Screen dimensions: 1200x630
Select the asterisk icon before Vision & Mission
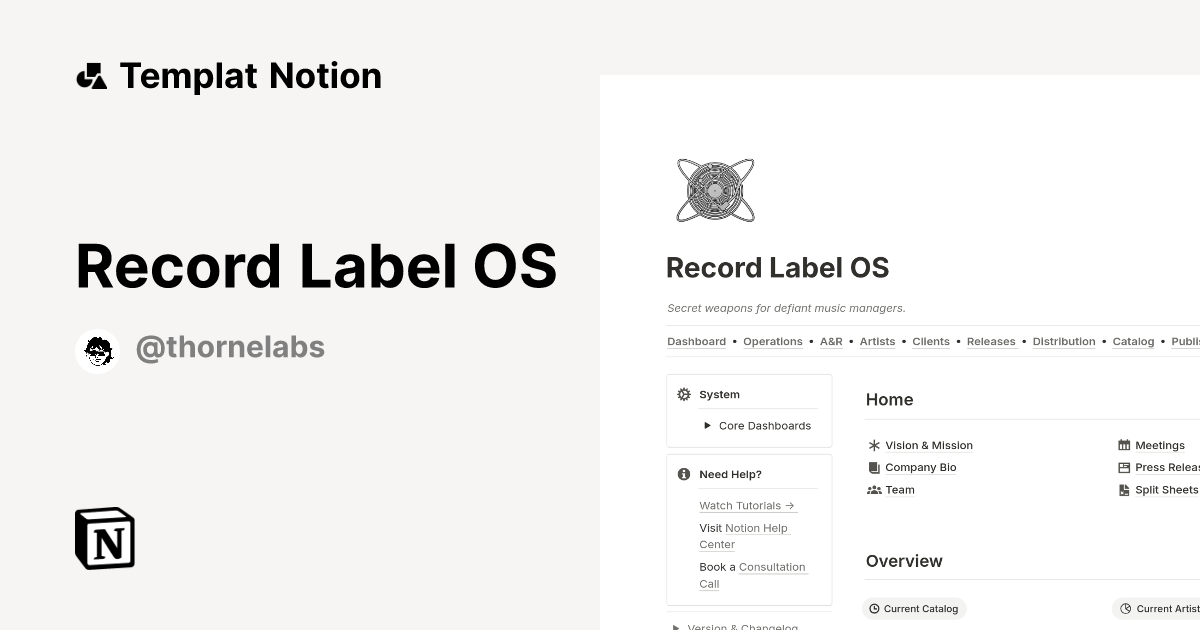click(873, 445)
